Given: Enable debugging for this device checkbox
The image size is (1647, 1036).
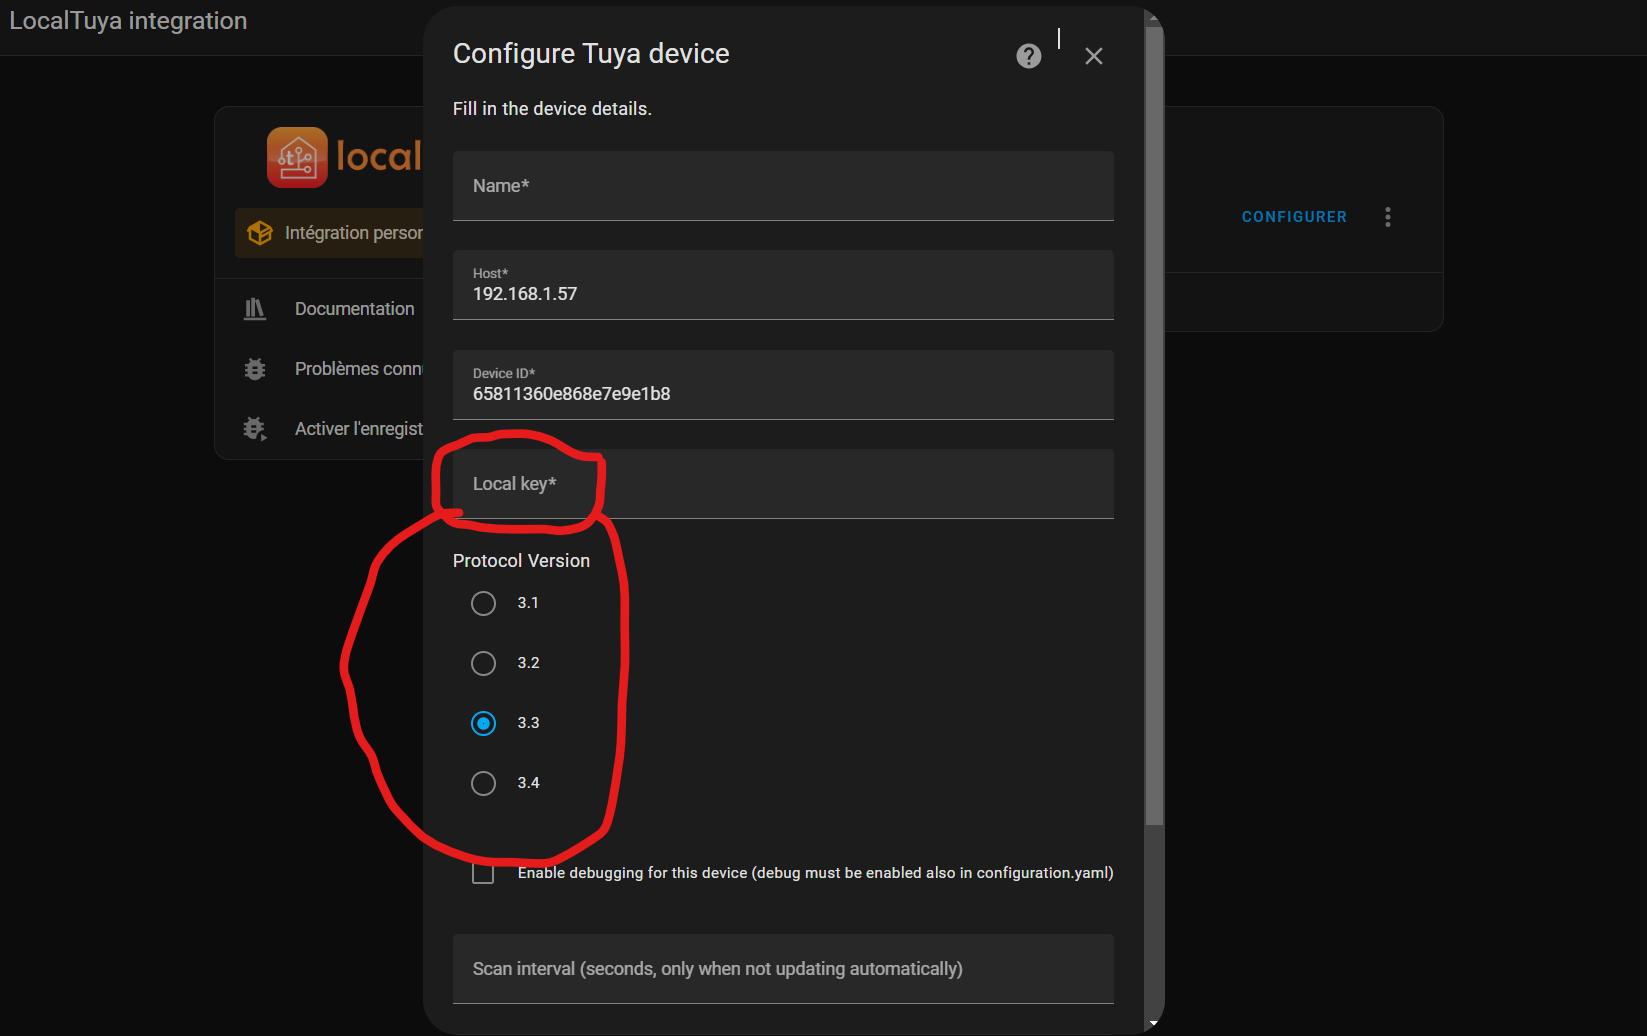Looking at the screenshot, I should click(483, 873).
